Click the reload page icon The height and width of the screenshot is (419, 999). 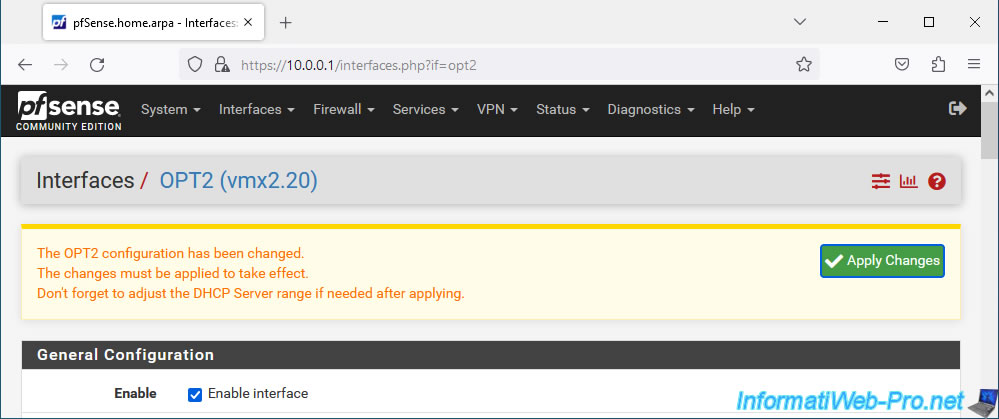click(97, 64)
